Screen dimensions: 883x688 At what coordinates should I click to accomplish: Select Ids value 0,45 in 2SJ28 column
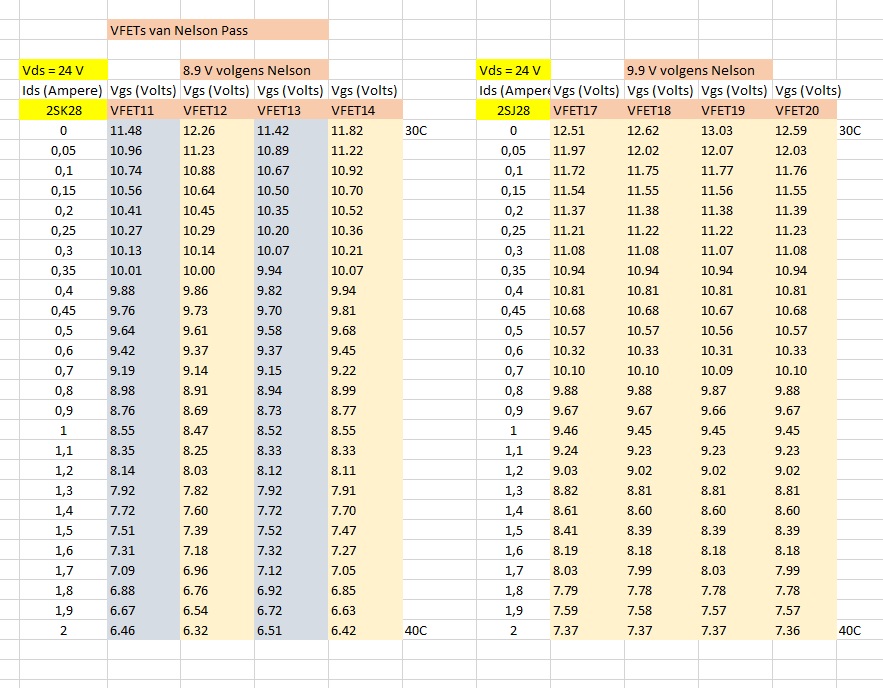pos(513,310)
